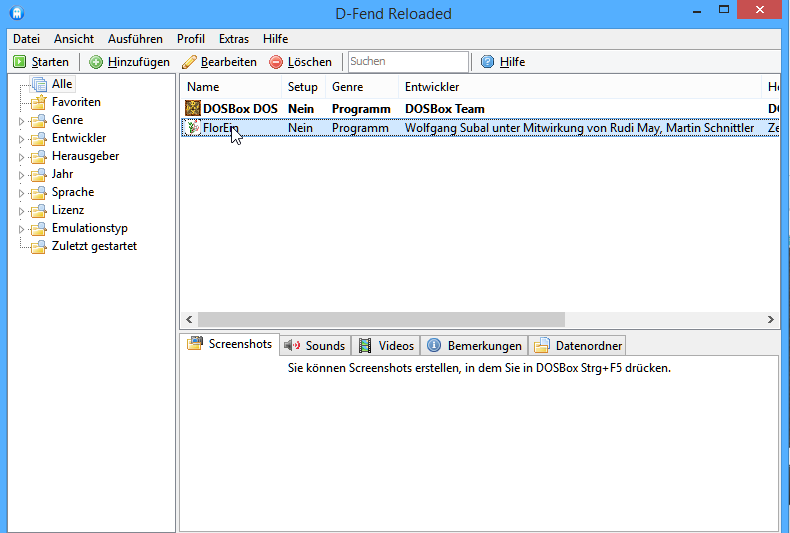Sort list by Genre column header

point(361,87)
